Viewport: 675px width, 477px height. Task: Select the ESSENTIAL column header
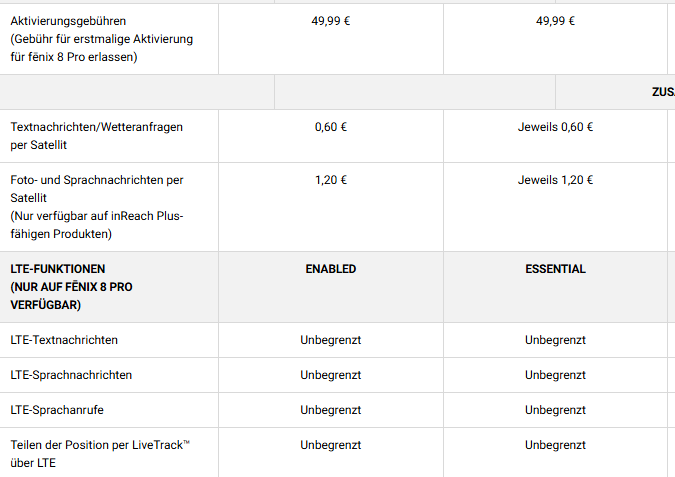[x=555, y=269]
